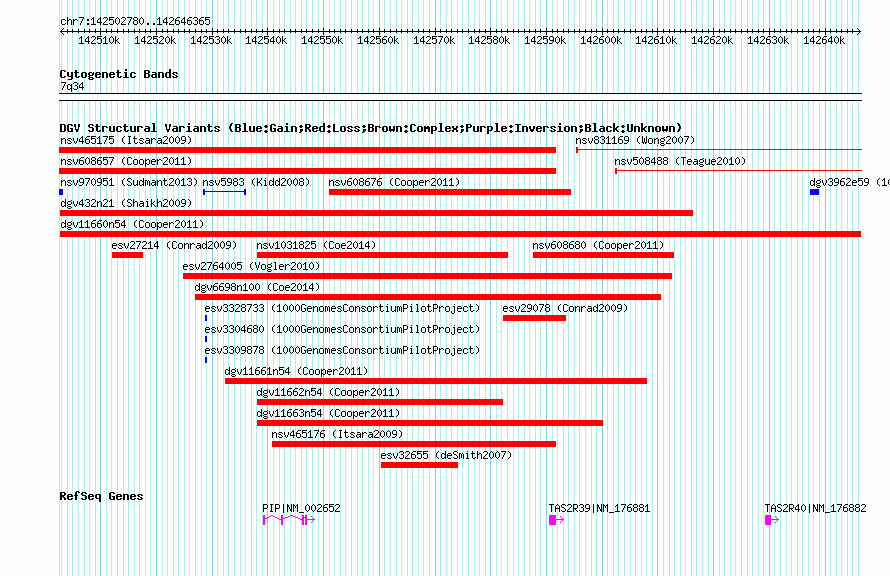Open esv29078 (Conrad2009) variant label

[x=565, y=308]
